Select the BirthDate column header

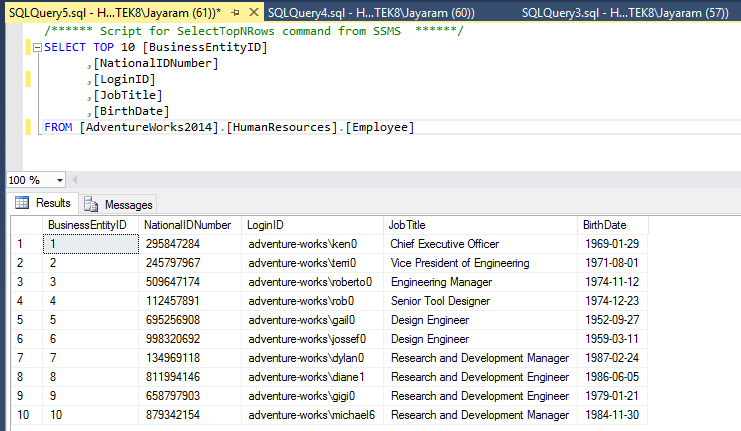(613, 225)
